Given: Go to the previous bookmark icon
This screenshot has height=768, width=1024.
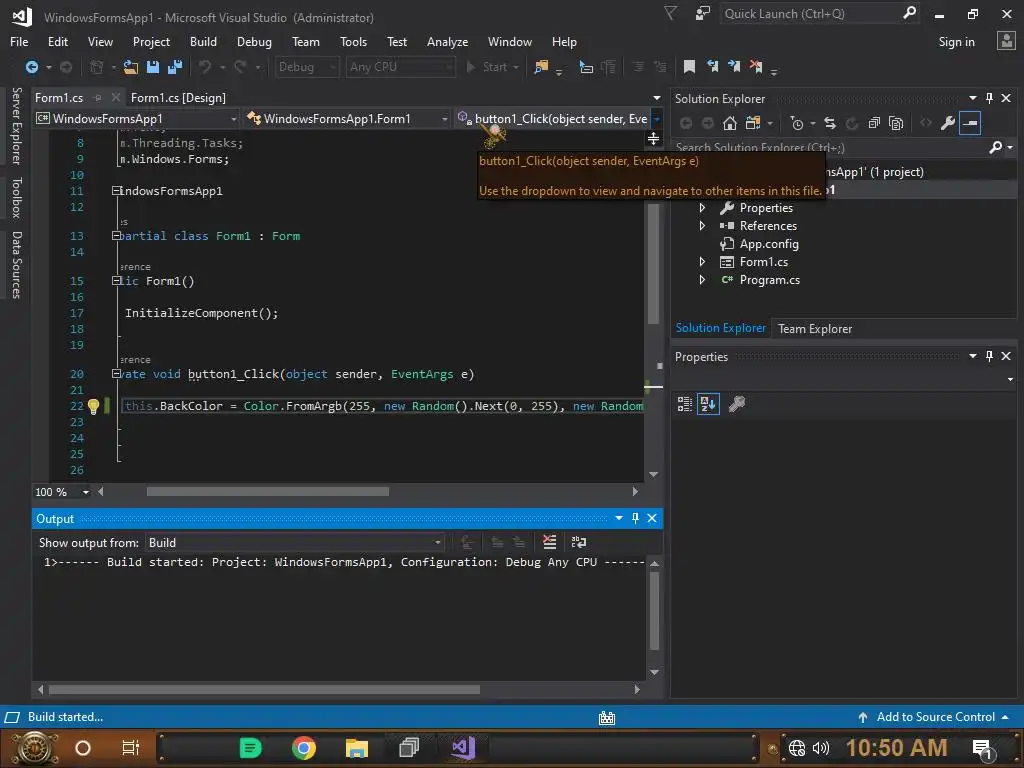Looking at the screenshot, I should (712, 67).
